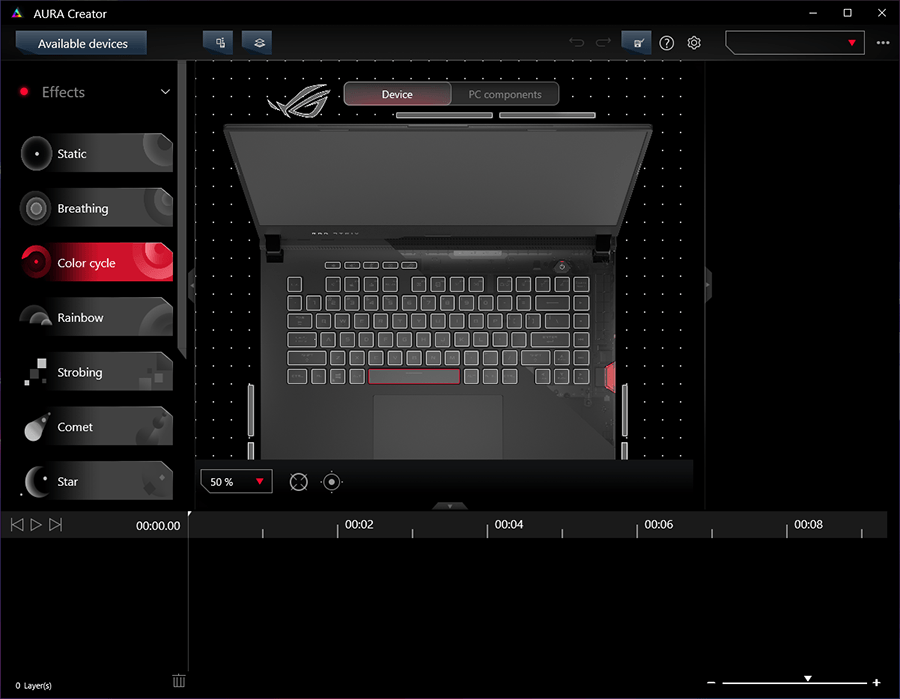
Task: Switch to the Device tab
Action: pyautogui.click(x=397, y=94)
